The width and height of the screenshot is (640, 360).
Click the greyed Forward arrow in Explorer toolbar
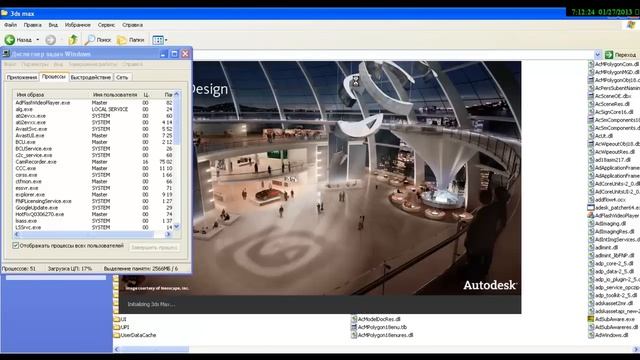click(51, 40)
